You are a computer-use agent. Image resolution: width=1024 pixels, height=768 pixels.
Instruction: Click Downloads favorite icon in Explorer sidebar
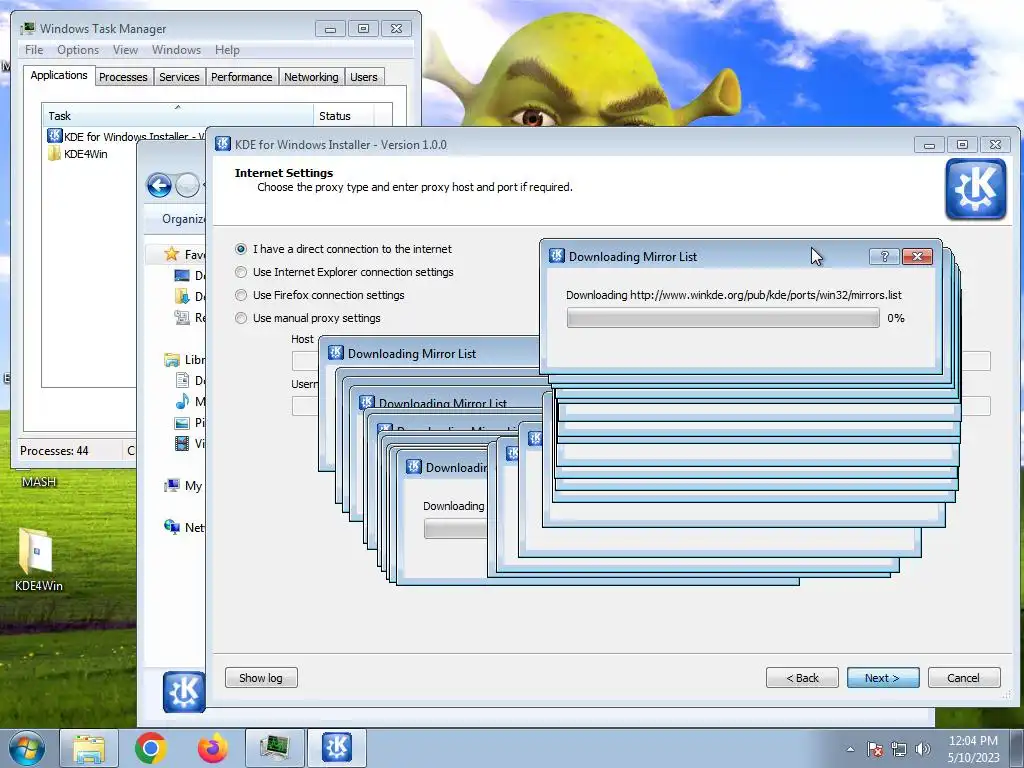(182, 296)
